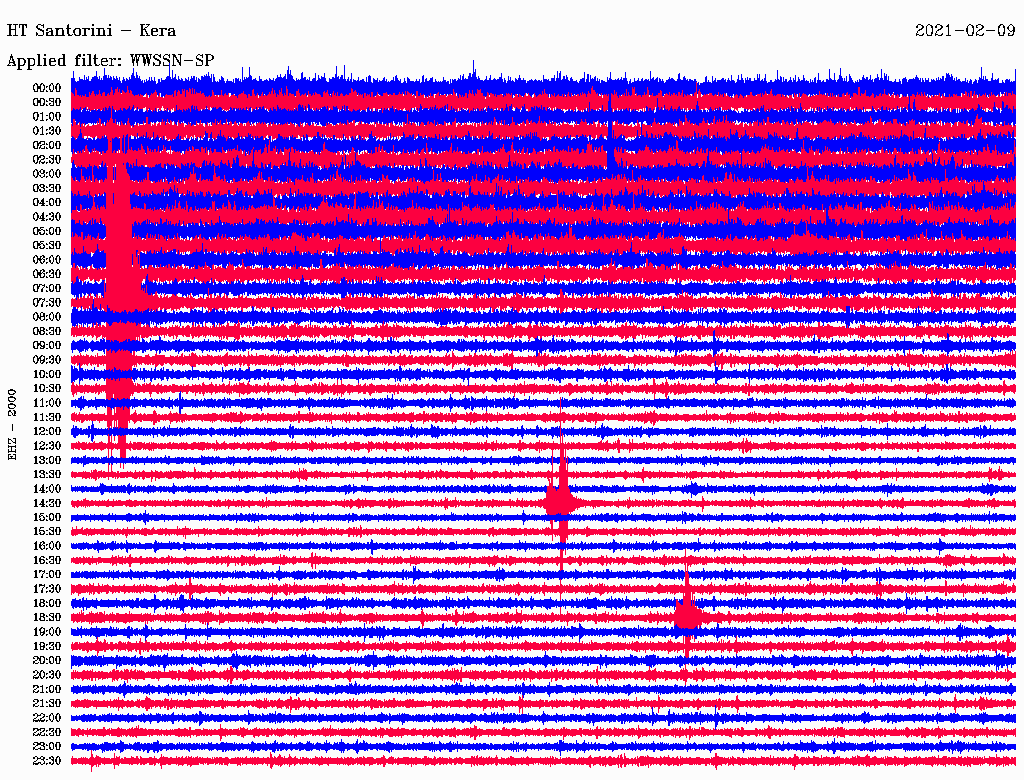Select the 12:00 time row label
Viewport: 1024px width, 780px height.
(47, 432)
